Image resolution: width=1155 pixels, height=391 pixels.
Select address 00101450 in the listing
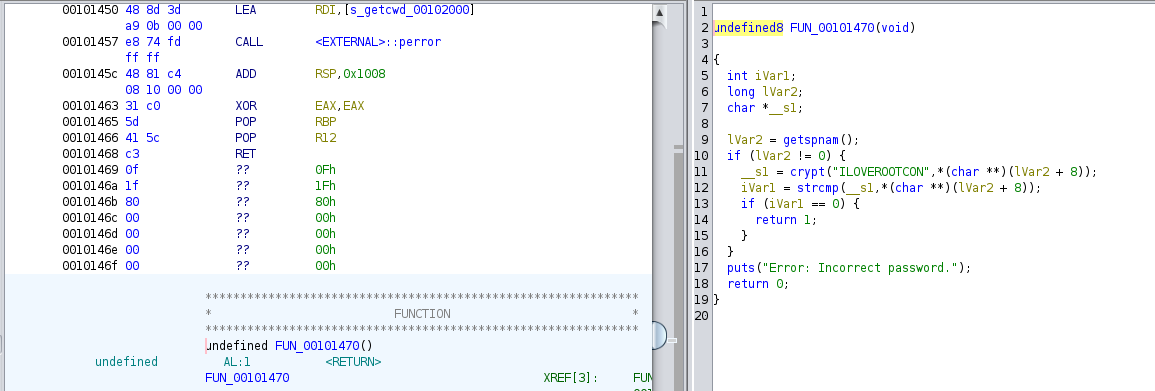pos(90,10)
